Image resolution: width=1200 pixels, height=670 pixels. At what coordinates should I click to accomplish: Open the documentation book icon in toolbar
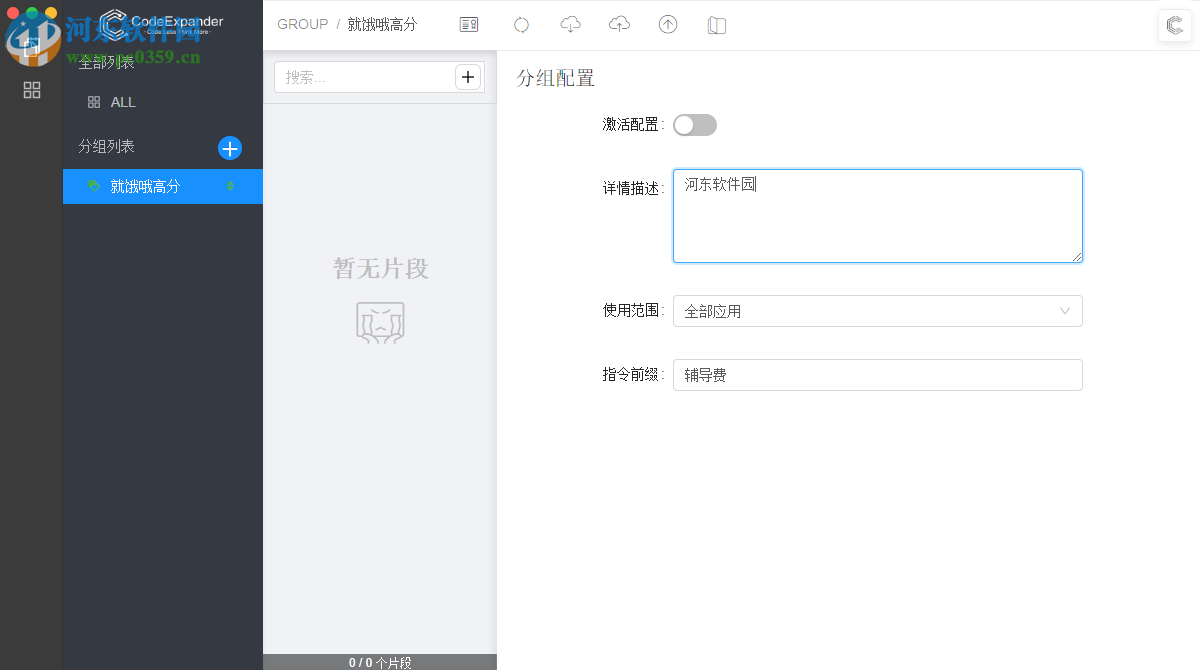pos(717,24)
